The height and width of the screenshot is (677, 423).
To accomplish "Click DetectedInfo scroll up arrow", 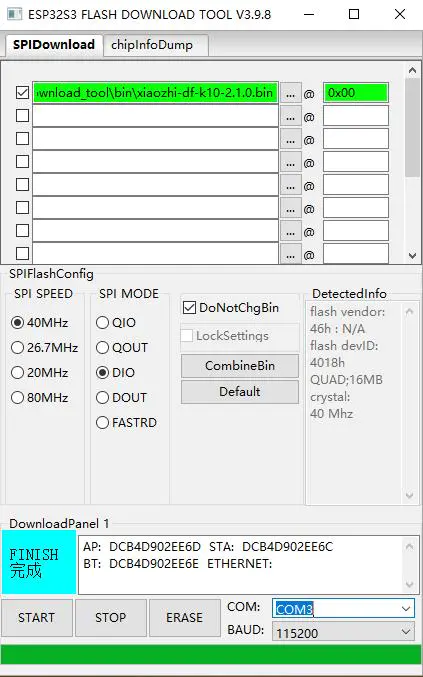I will (x=410, y=311).
